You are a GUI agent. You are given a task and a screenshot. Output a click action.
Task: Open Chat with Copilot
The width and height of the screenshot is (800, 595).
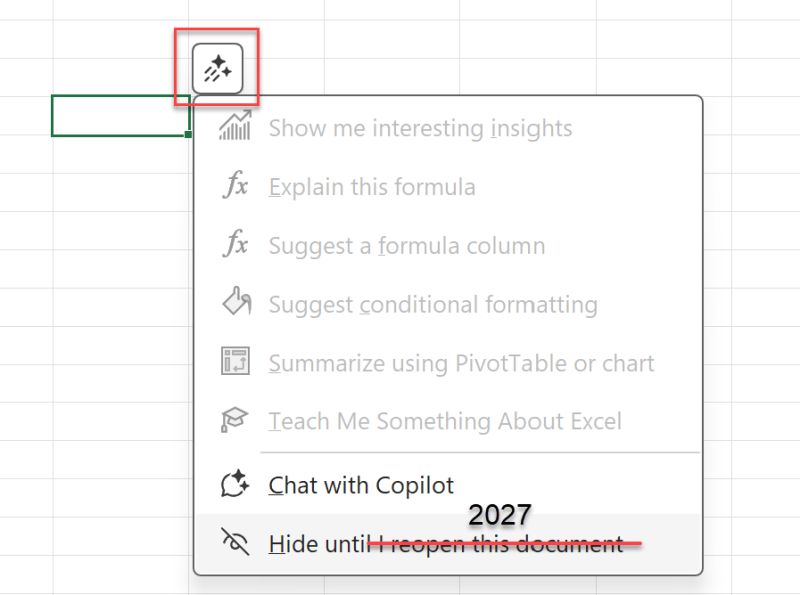point(361,486)
